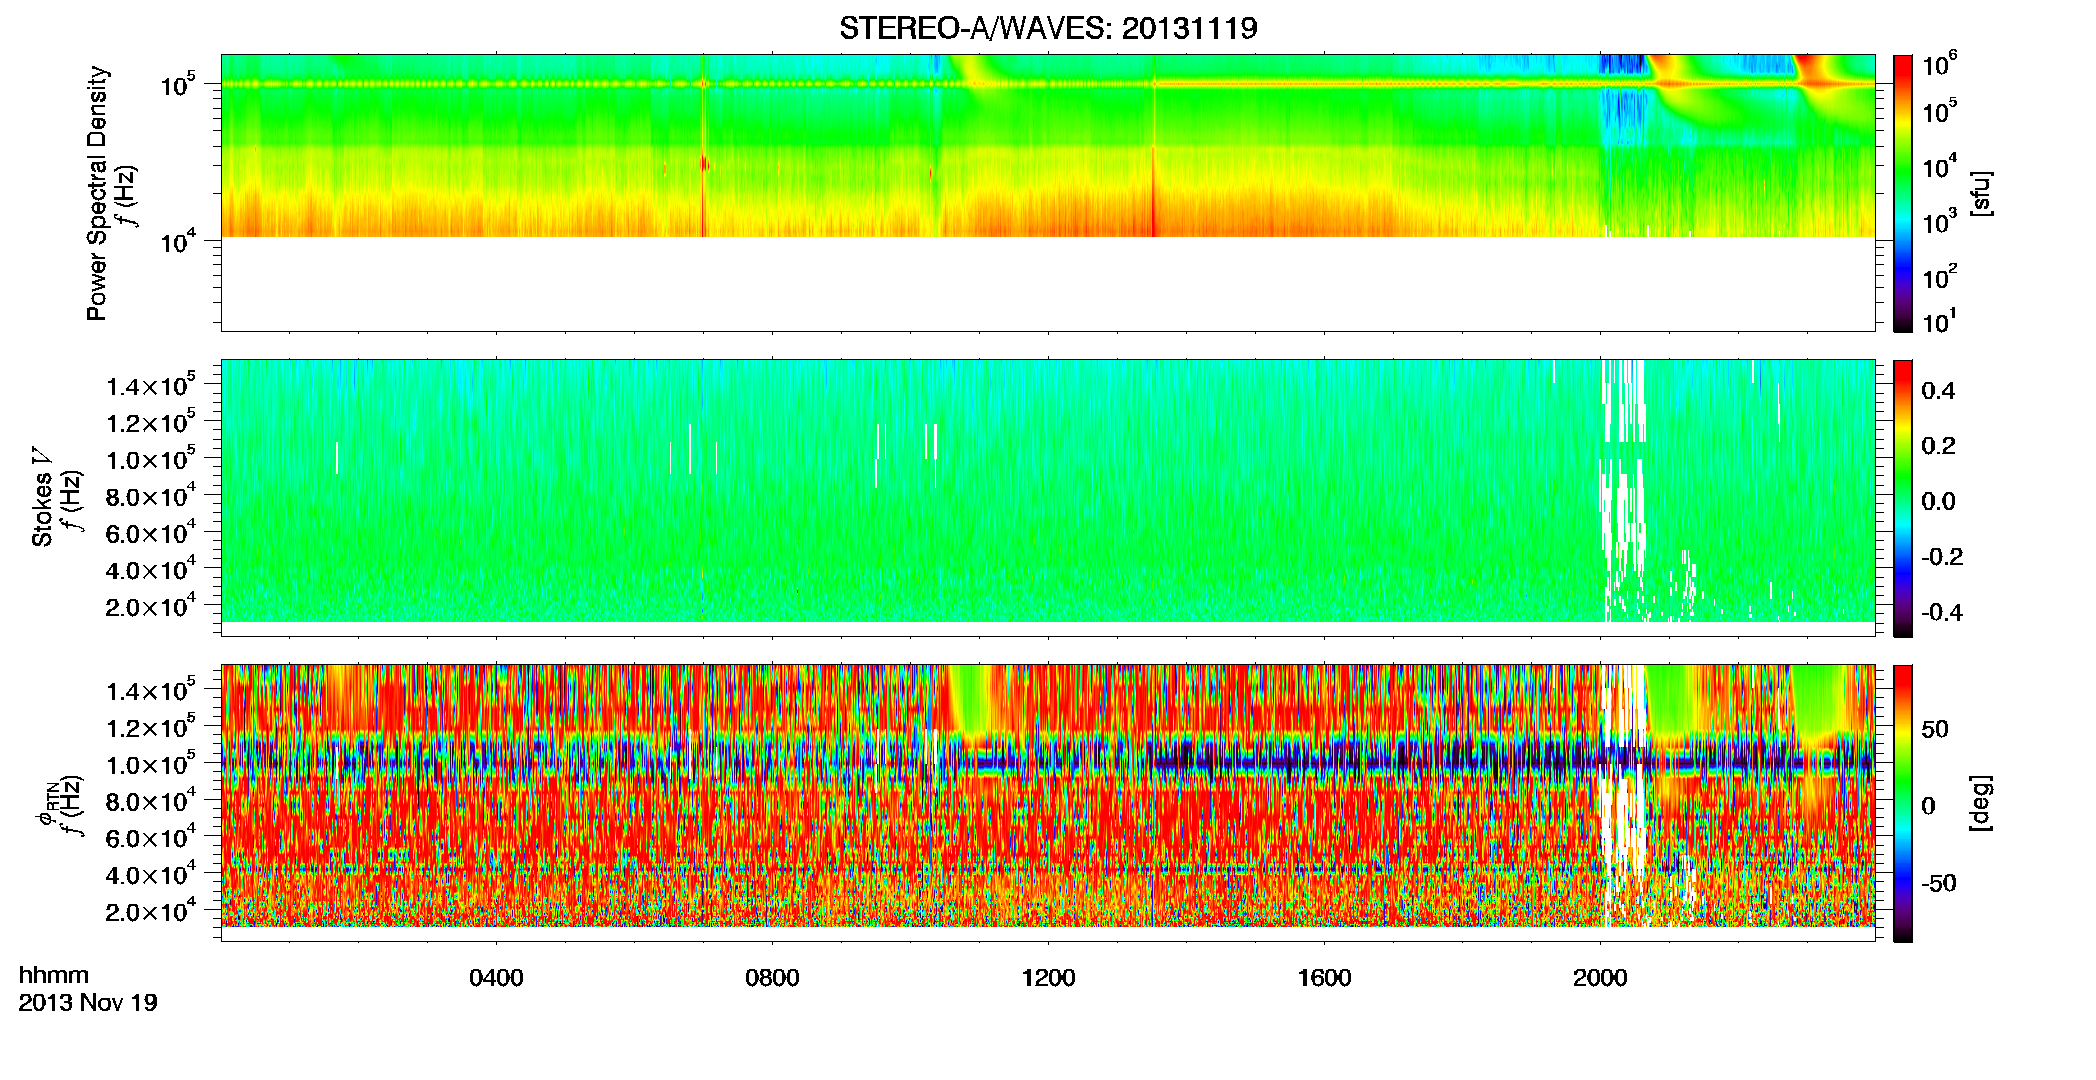Screen dimensions: 2096x1080
Task: Click the Power Spectral Density axis label
Action: tap(97, 193)
